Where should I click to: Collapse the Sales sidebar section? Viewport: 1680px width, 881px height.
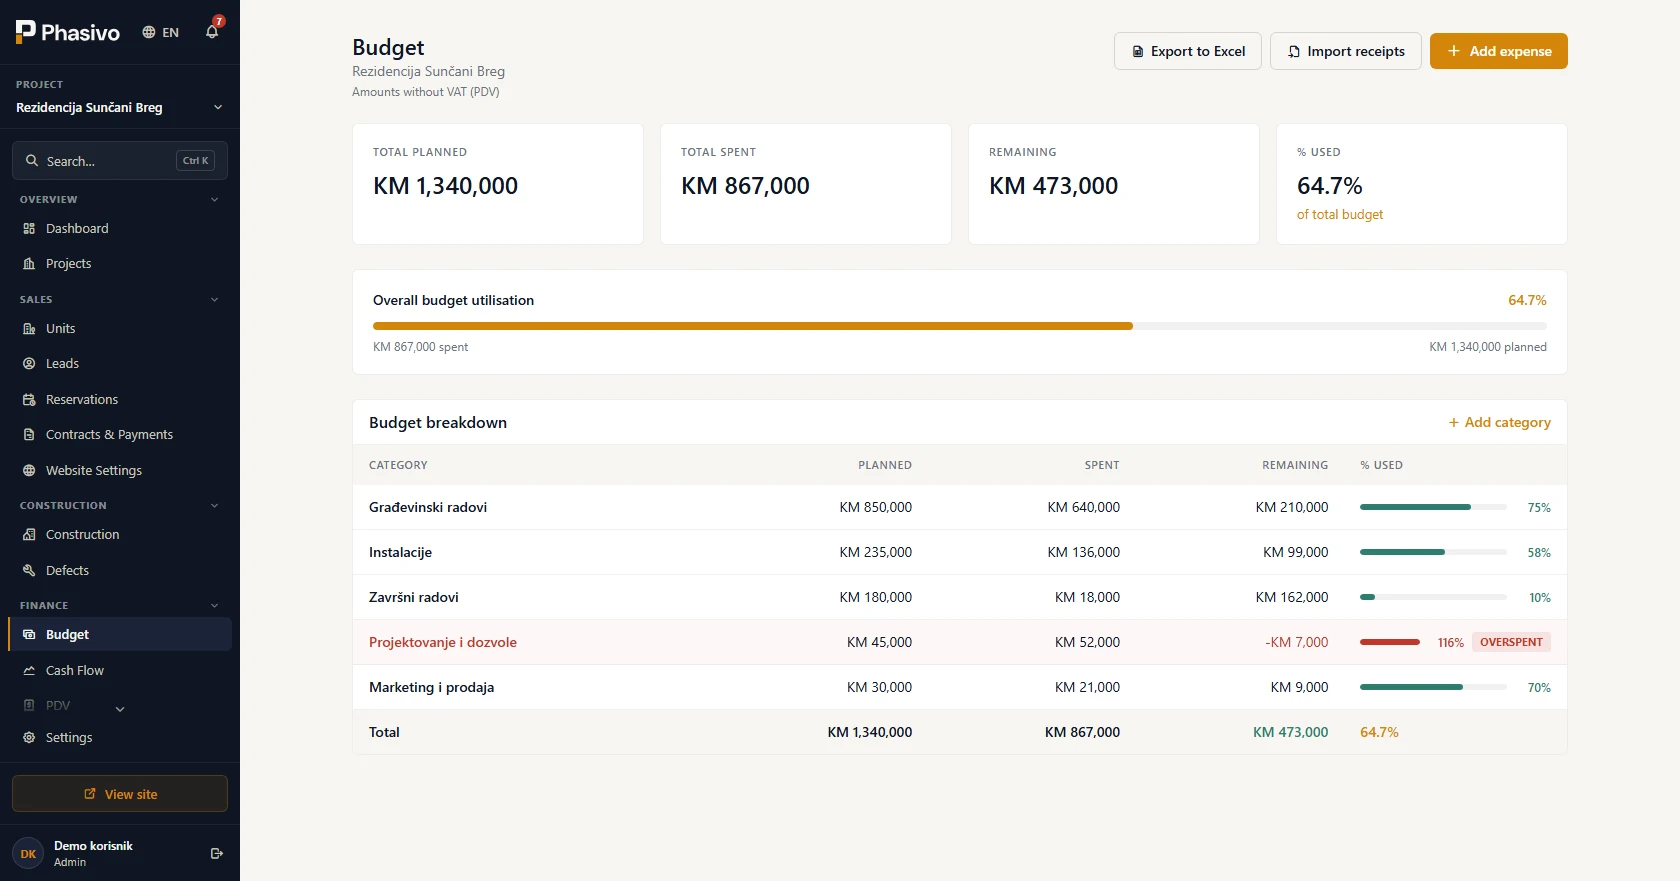tap(214, 300)
